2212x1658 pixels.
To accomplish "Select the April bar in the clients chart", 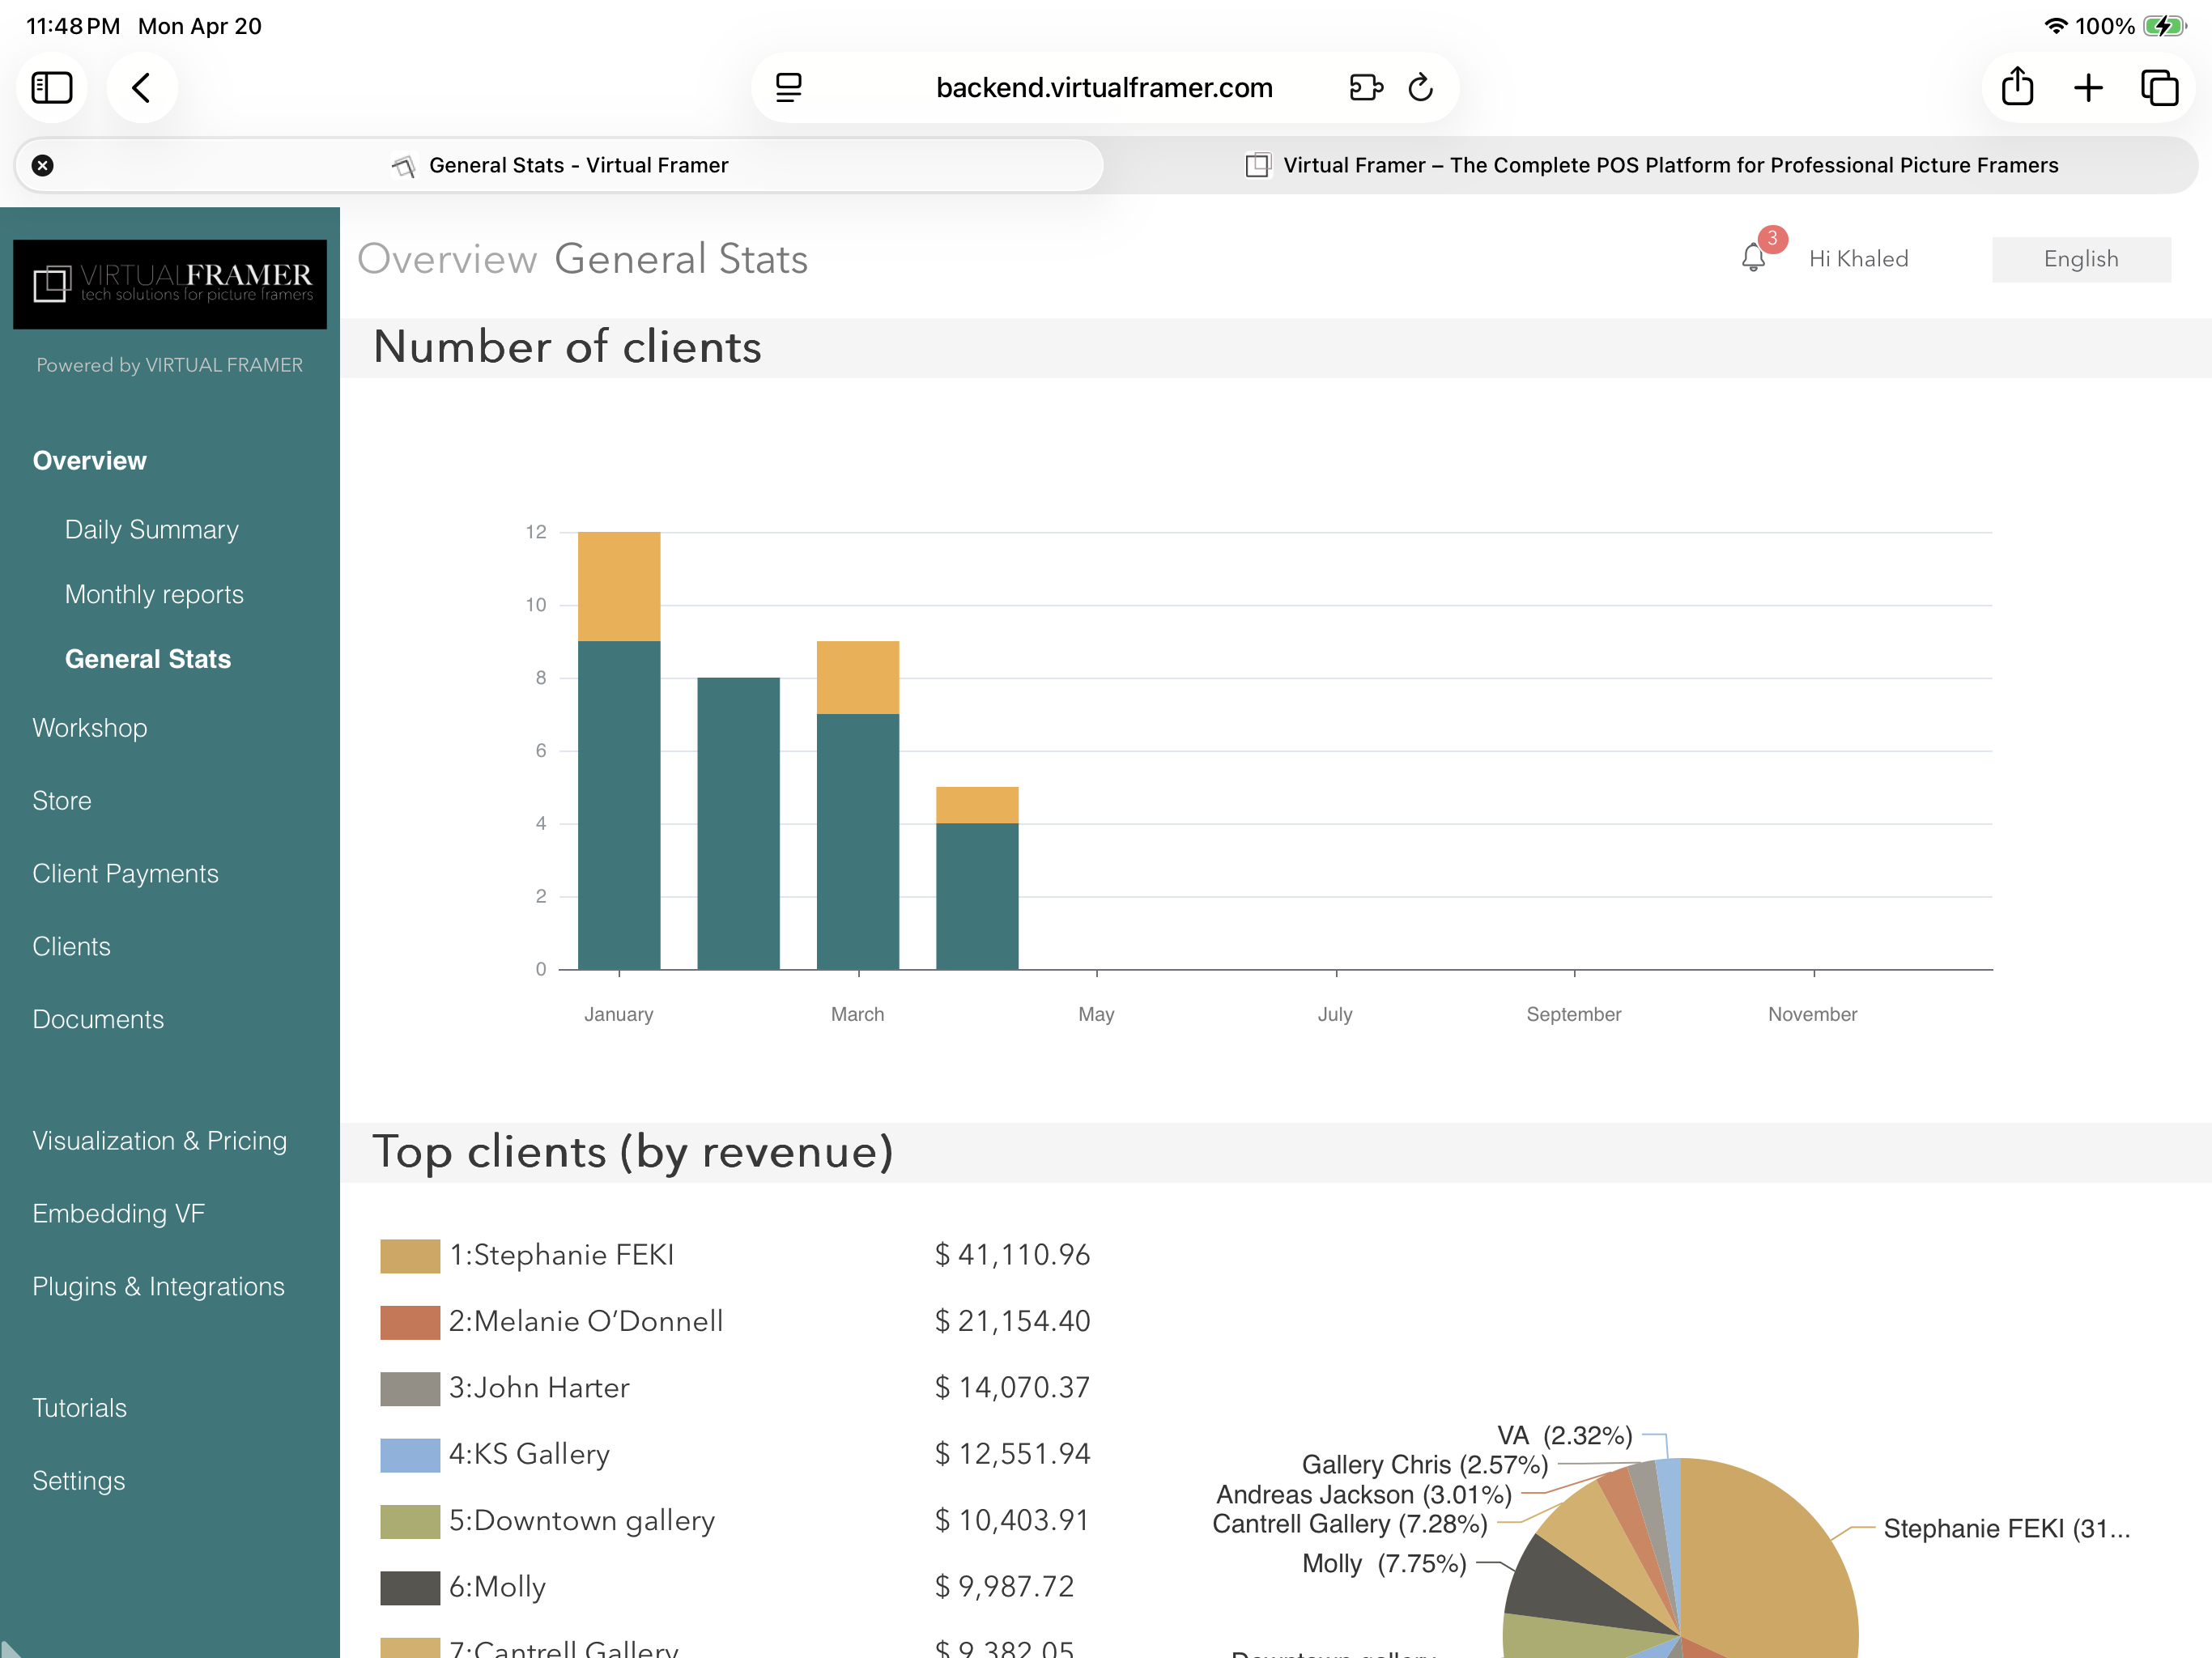I will 977,879.
